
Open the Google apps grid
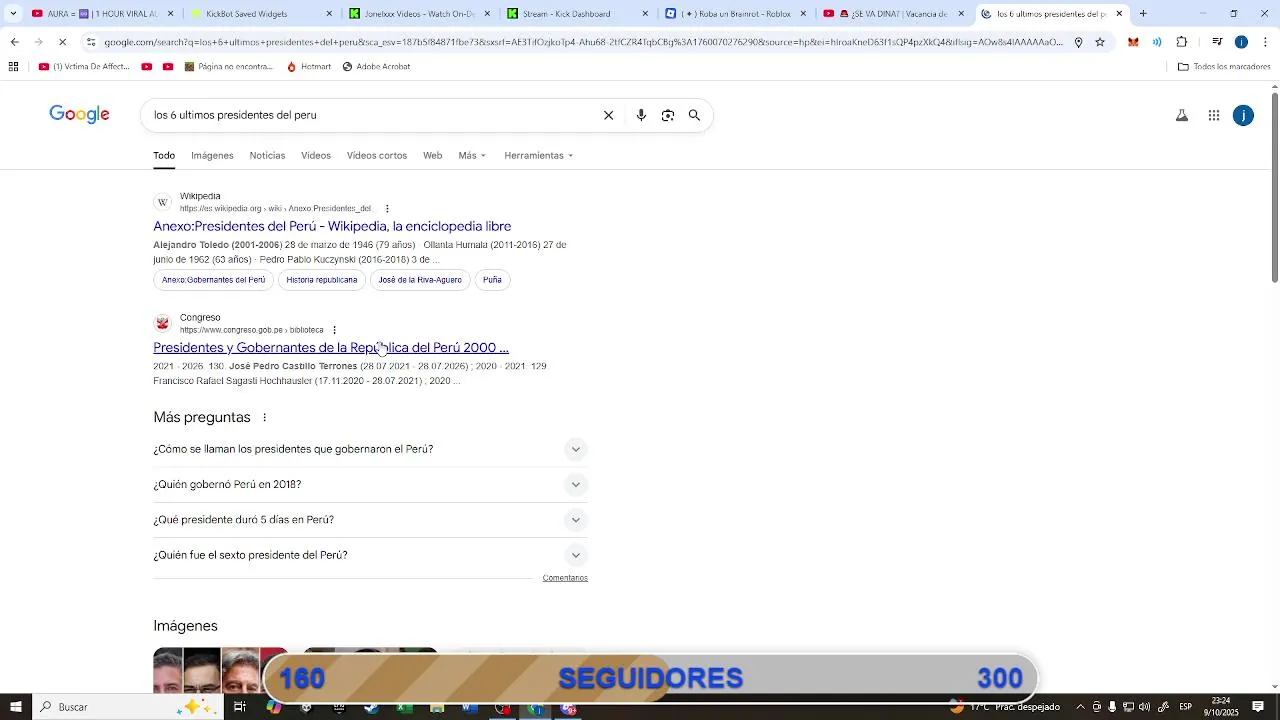pos(1214,115)
